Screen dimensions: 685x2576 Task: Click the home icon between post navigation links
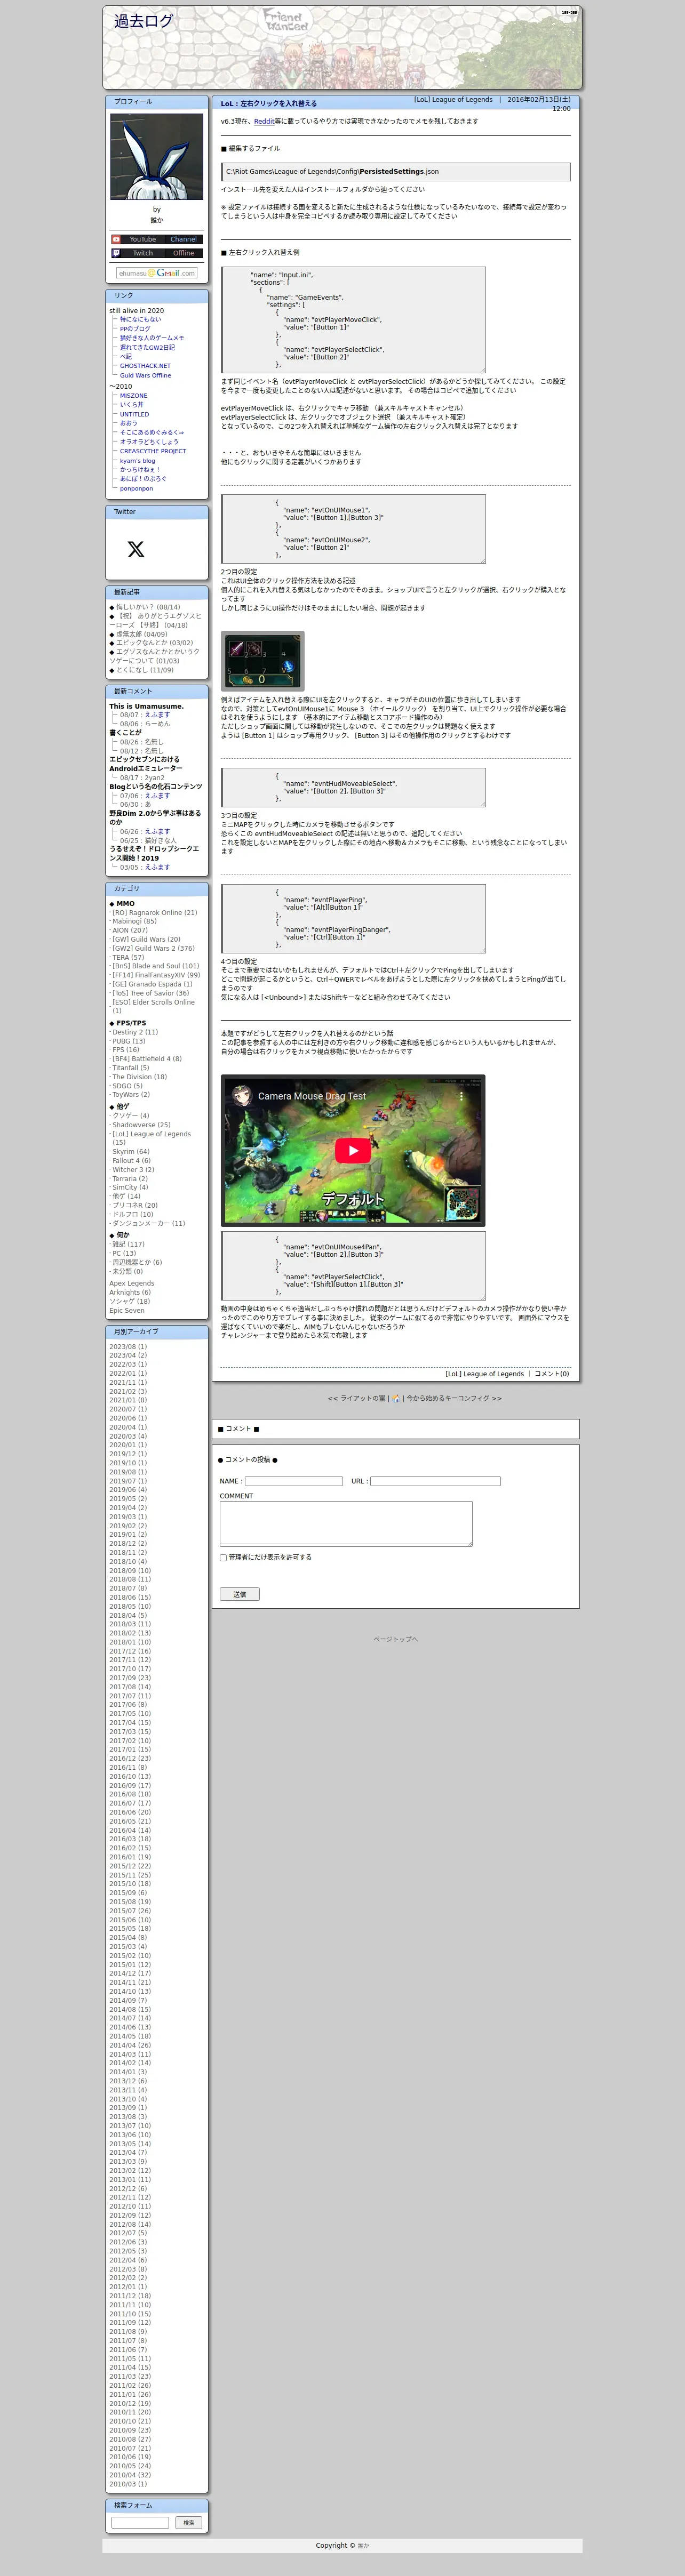(396, 1398)
